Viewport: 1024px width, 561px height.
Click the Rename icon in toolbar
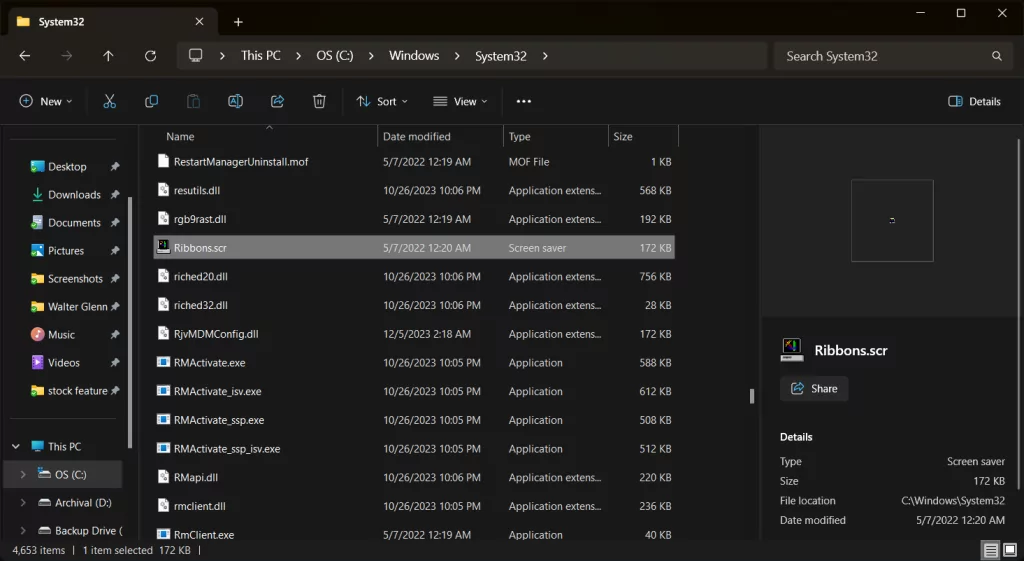[x=235, y=101]
